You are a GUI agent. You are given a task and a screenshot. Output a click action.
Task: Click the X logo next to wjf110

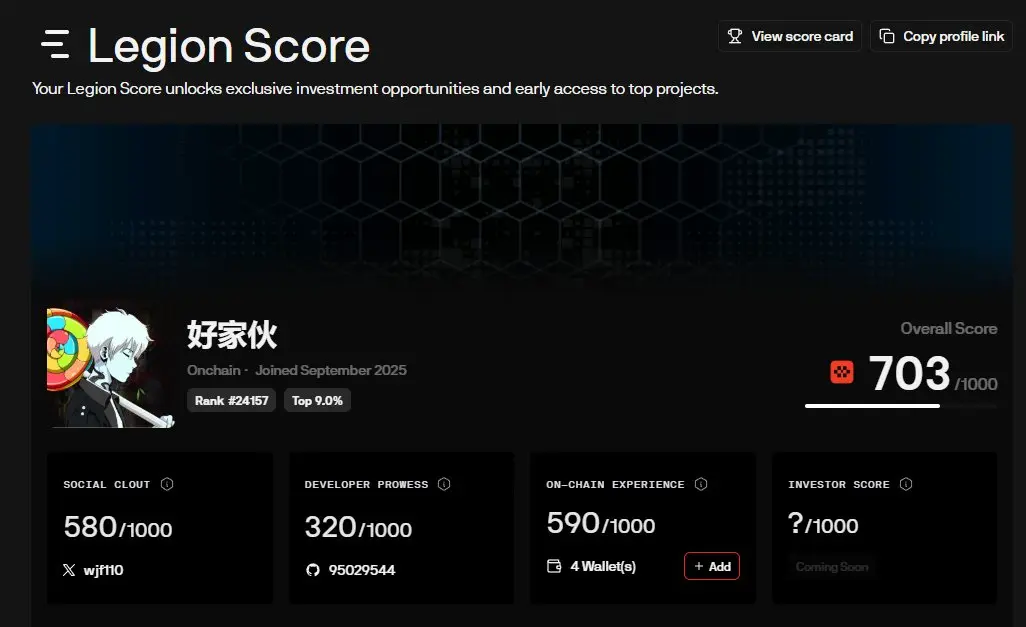[x=69, y=570]
